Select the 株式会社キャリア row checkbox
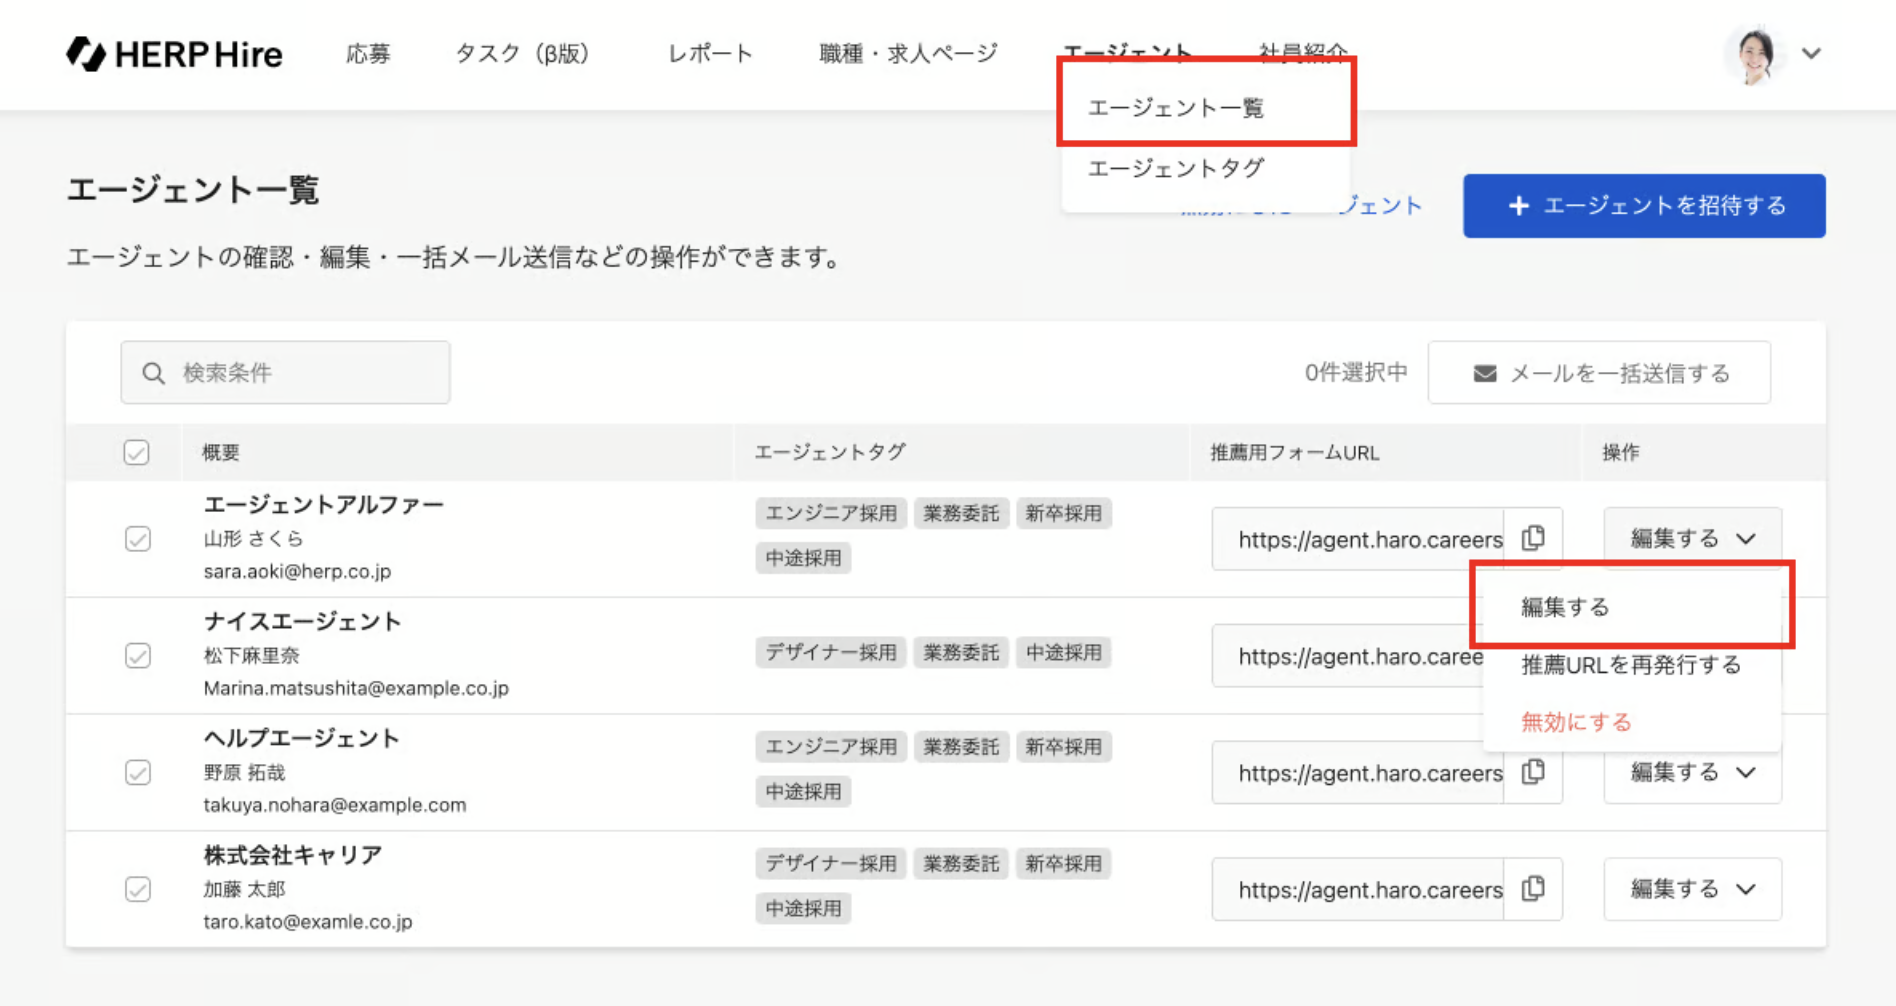 (138, 889)
